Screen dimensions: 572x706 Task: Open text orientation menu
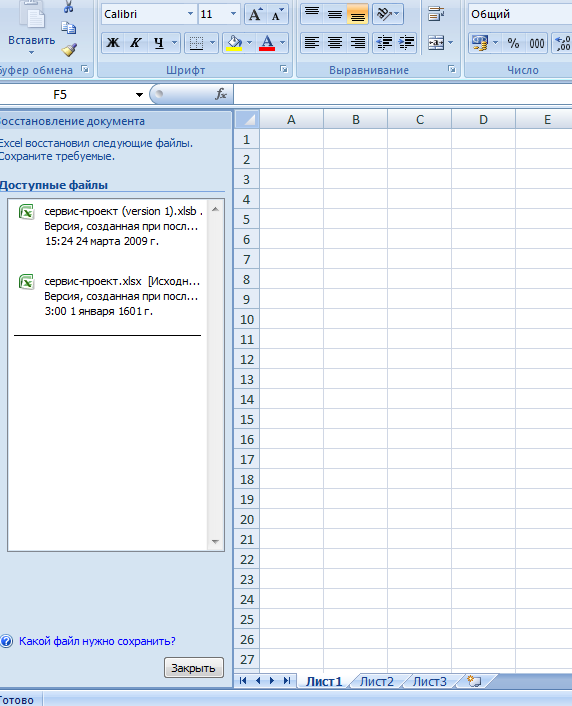(387, 14)
